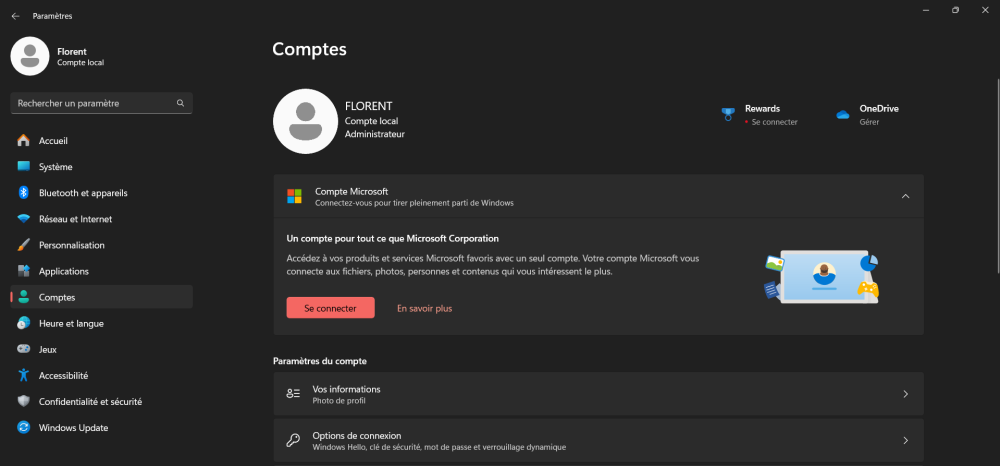Viewport: 1000px width, 466px height.
Task: Click the Rewards medal icon
Action: coord(728,115)
